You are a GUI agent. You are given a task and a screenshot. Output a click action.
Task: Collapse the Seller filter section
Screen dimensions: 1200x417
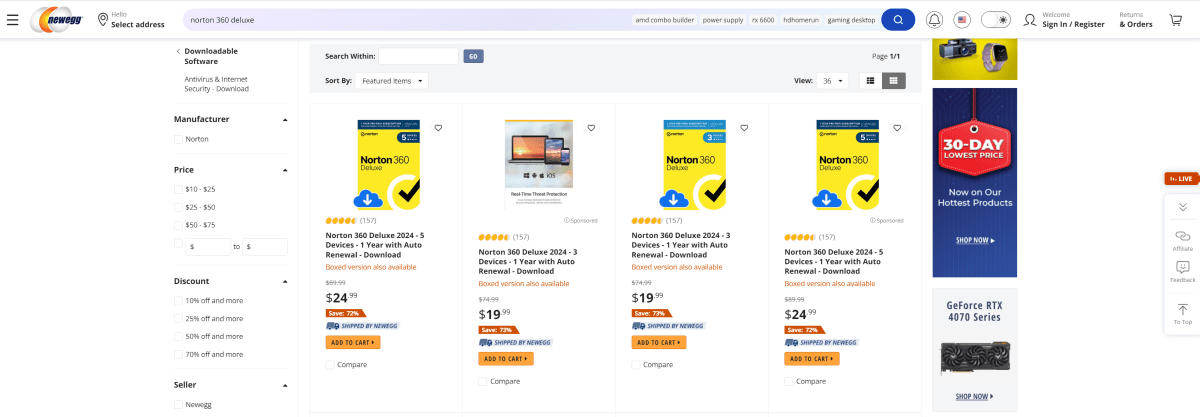click(x=285, y=386)
